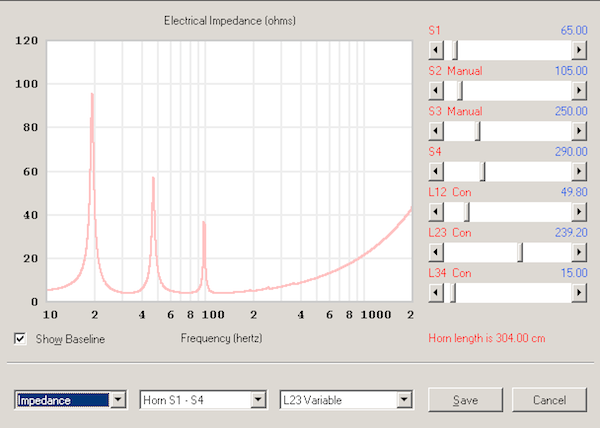Viewport: 600px width, 428px height.
Task: Open the Horn S1 - S4 dropdown
Action: (x=258, y=400)
